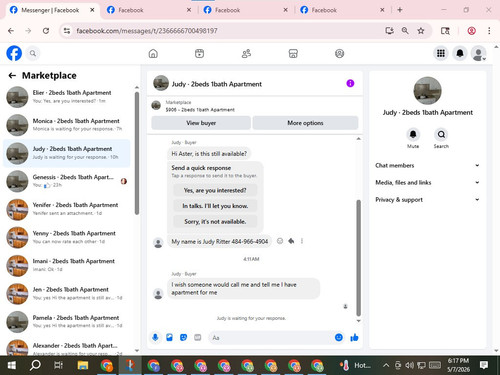Open the taskbar clock and date
500x375 pixels.
tap(458, 365)
